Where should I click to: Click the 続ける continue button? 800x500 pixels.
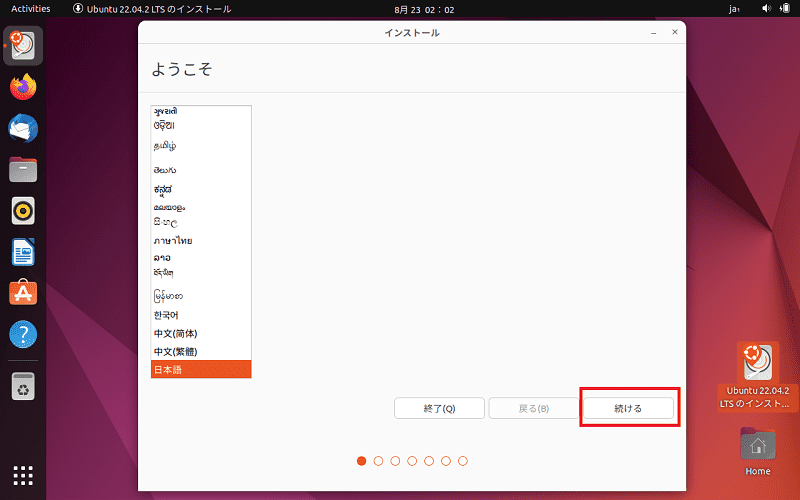[x=628, y=408]
